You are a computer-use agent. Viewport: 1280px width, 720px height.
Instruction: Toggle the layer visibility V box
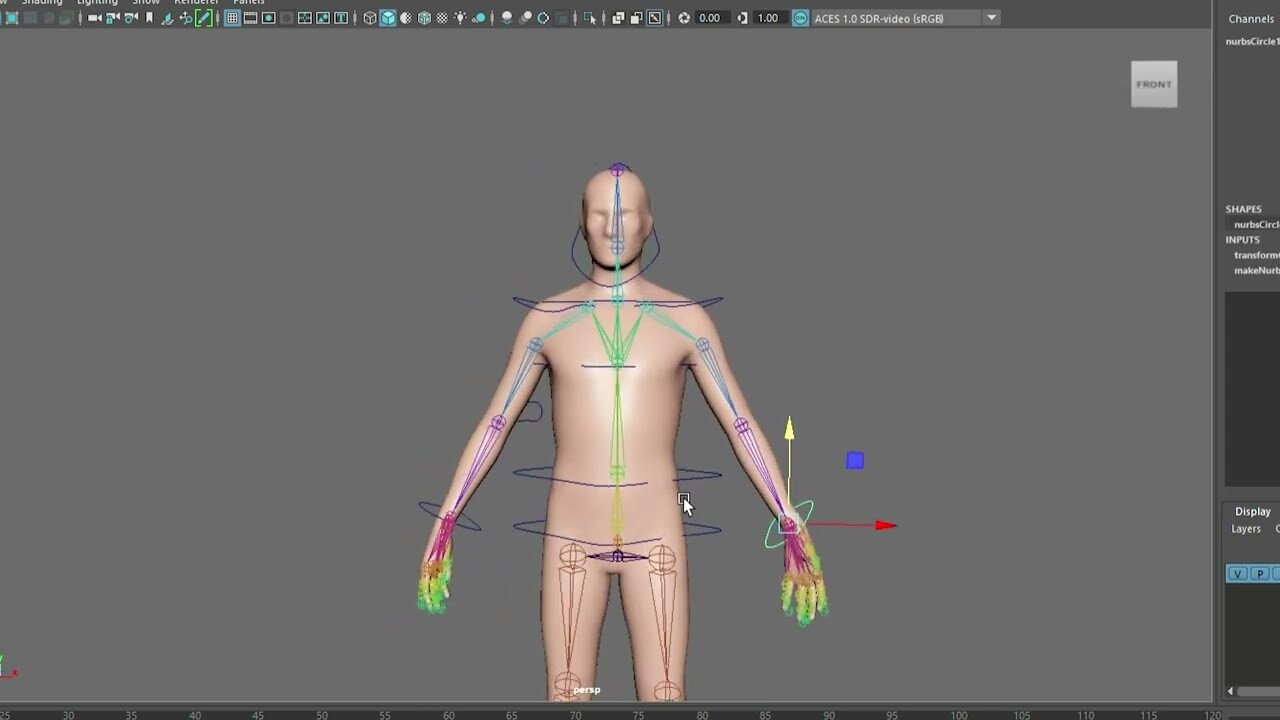(1236, 573)
